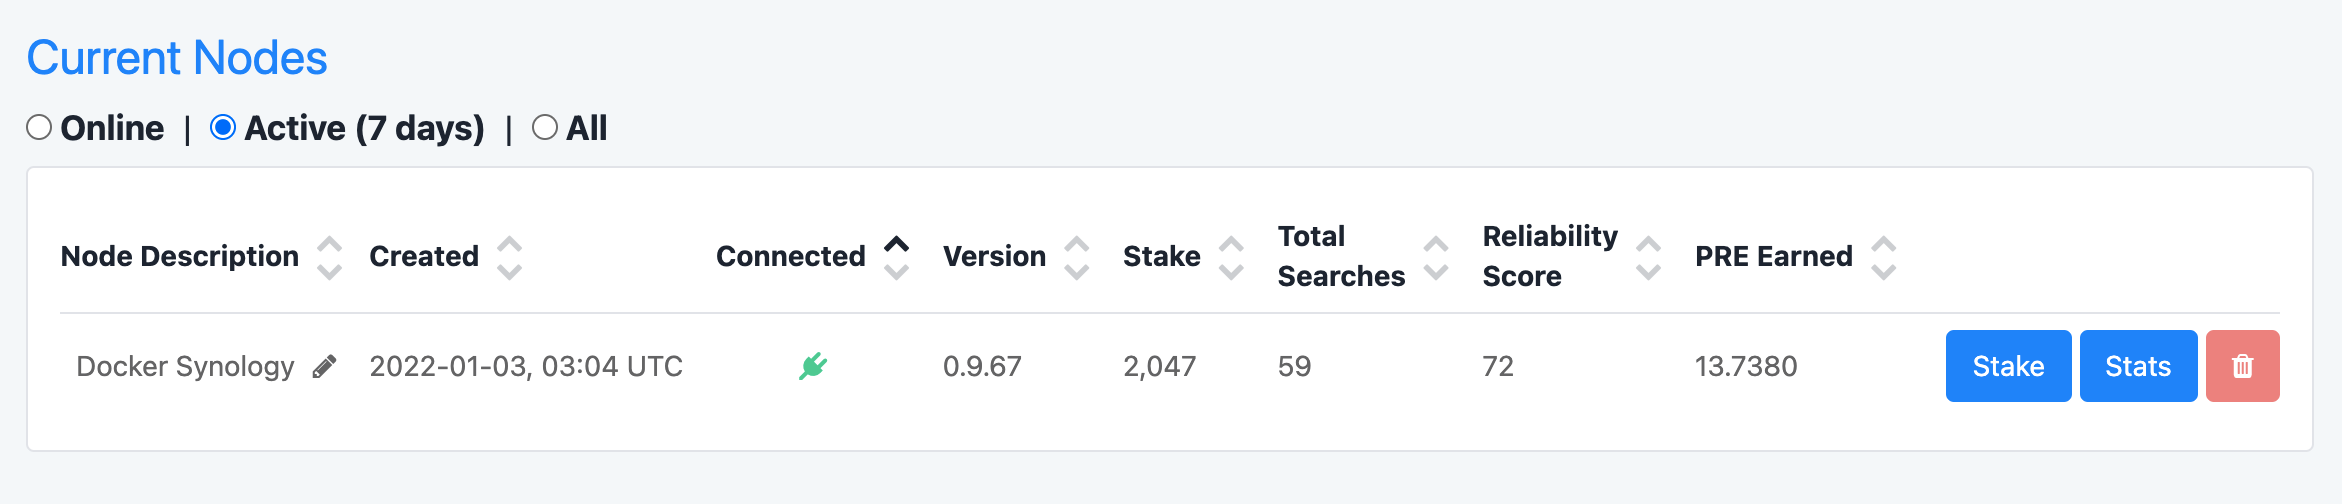This screenshot has height=504, width=2342.
Task: Sort by Version column arrows
Action: (1076, 257)
